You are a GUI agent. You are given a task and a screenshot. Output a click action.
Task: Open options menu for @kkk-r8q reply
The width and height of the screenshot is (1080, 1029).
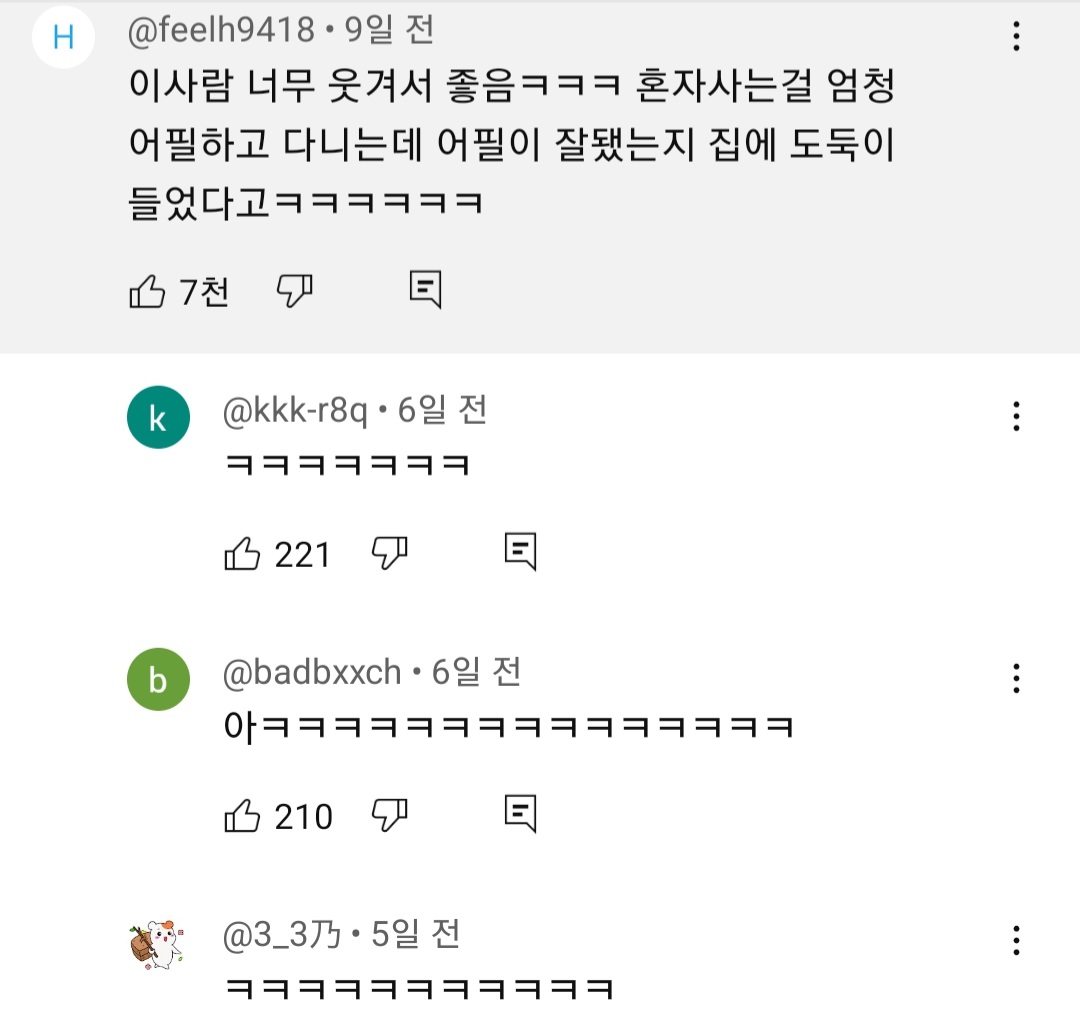click(x=1016, y=416)
